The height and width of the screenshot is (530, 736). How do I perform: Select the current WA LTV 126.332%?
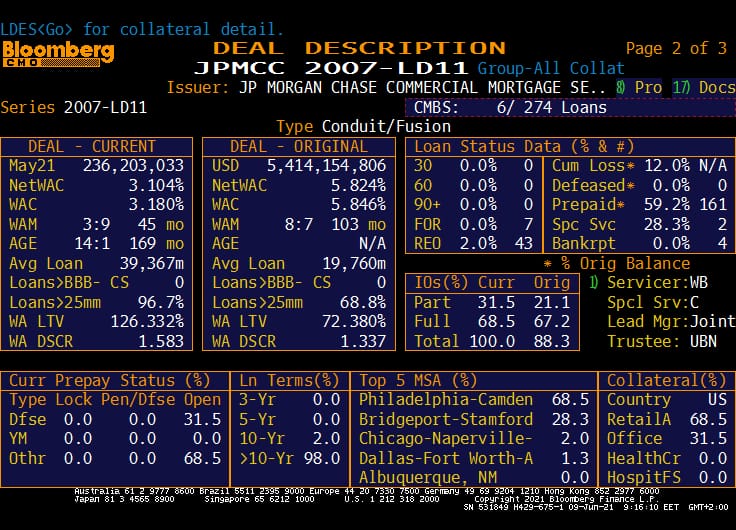click(147, 322)
